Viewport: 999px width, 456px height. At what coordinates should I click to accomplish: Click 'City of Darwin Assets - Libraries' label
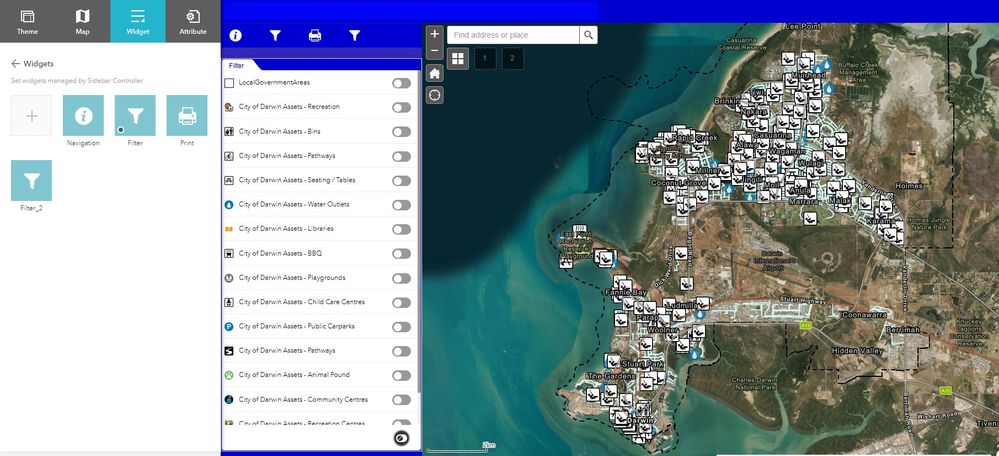tap(286, 229)
